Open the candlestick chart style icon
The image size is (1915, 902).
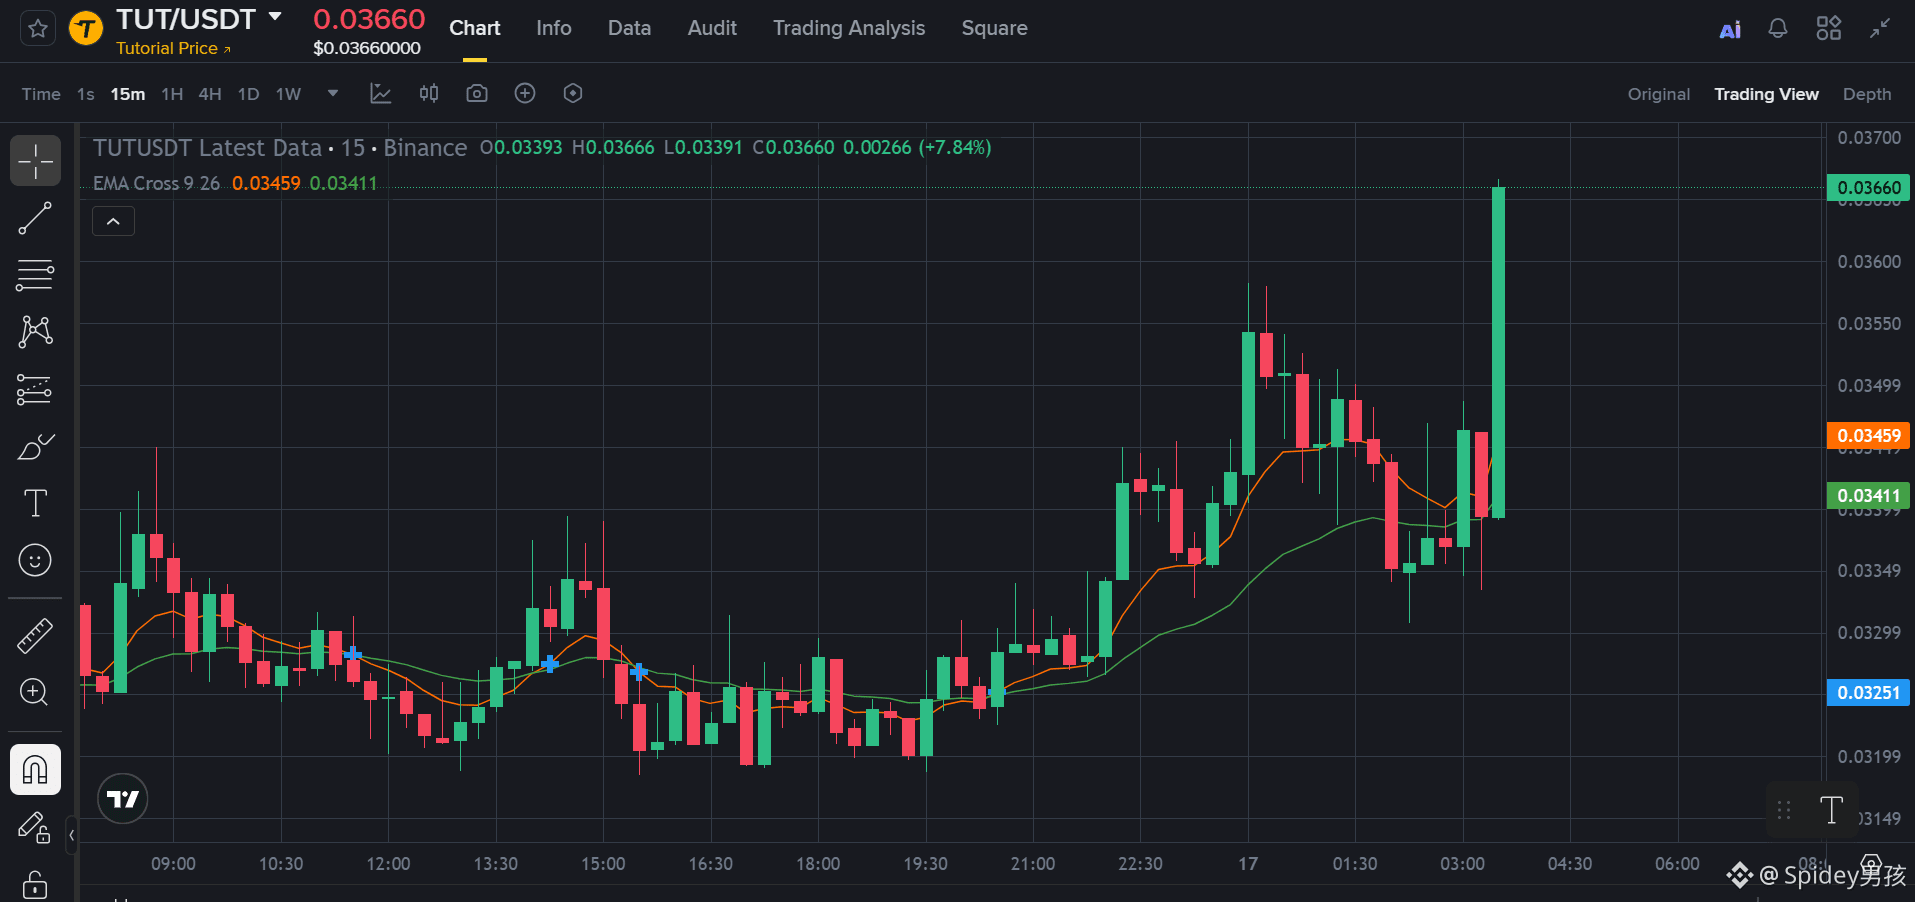429,93
